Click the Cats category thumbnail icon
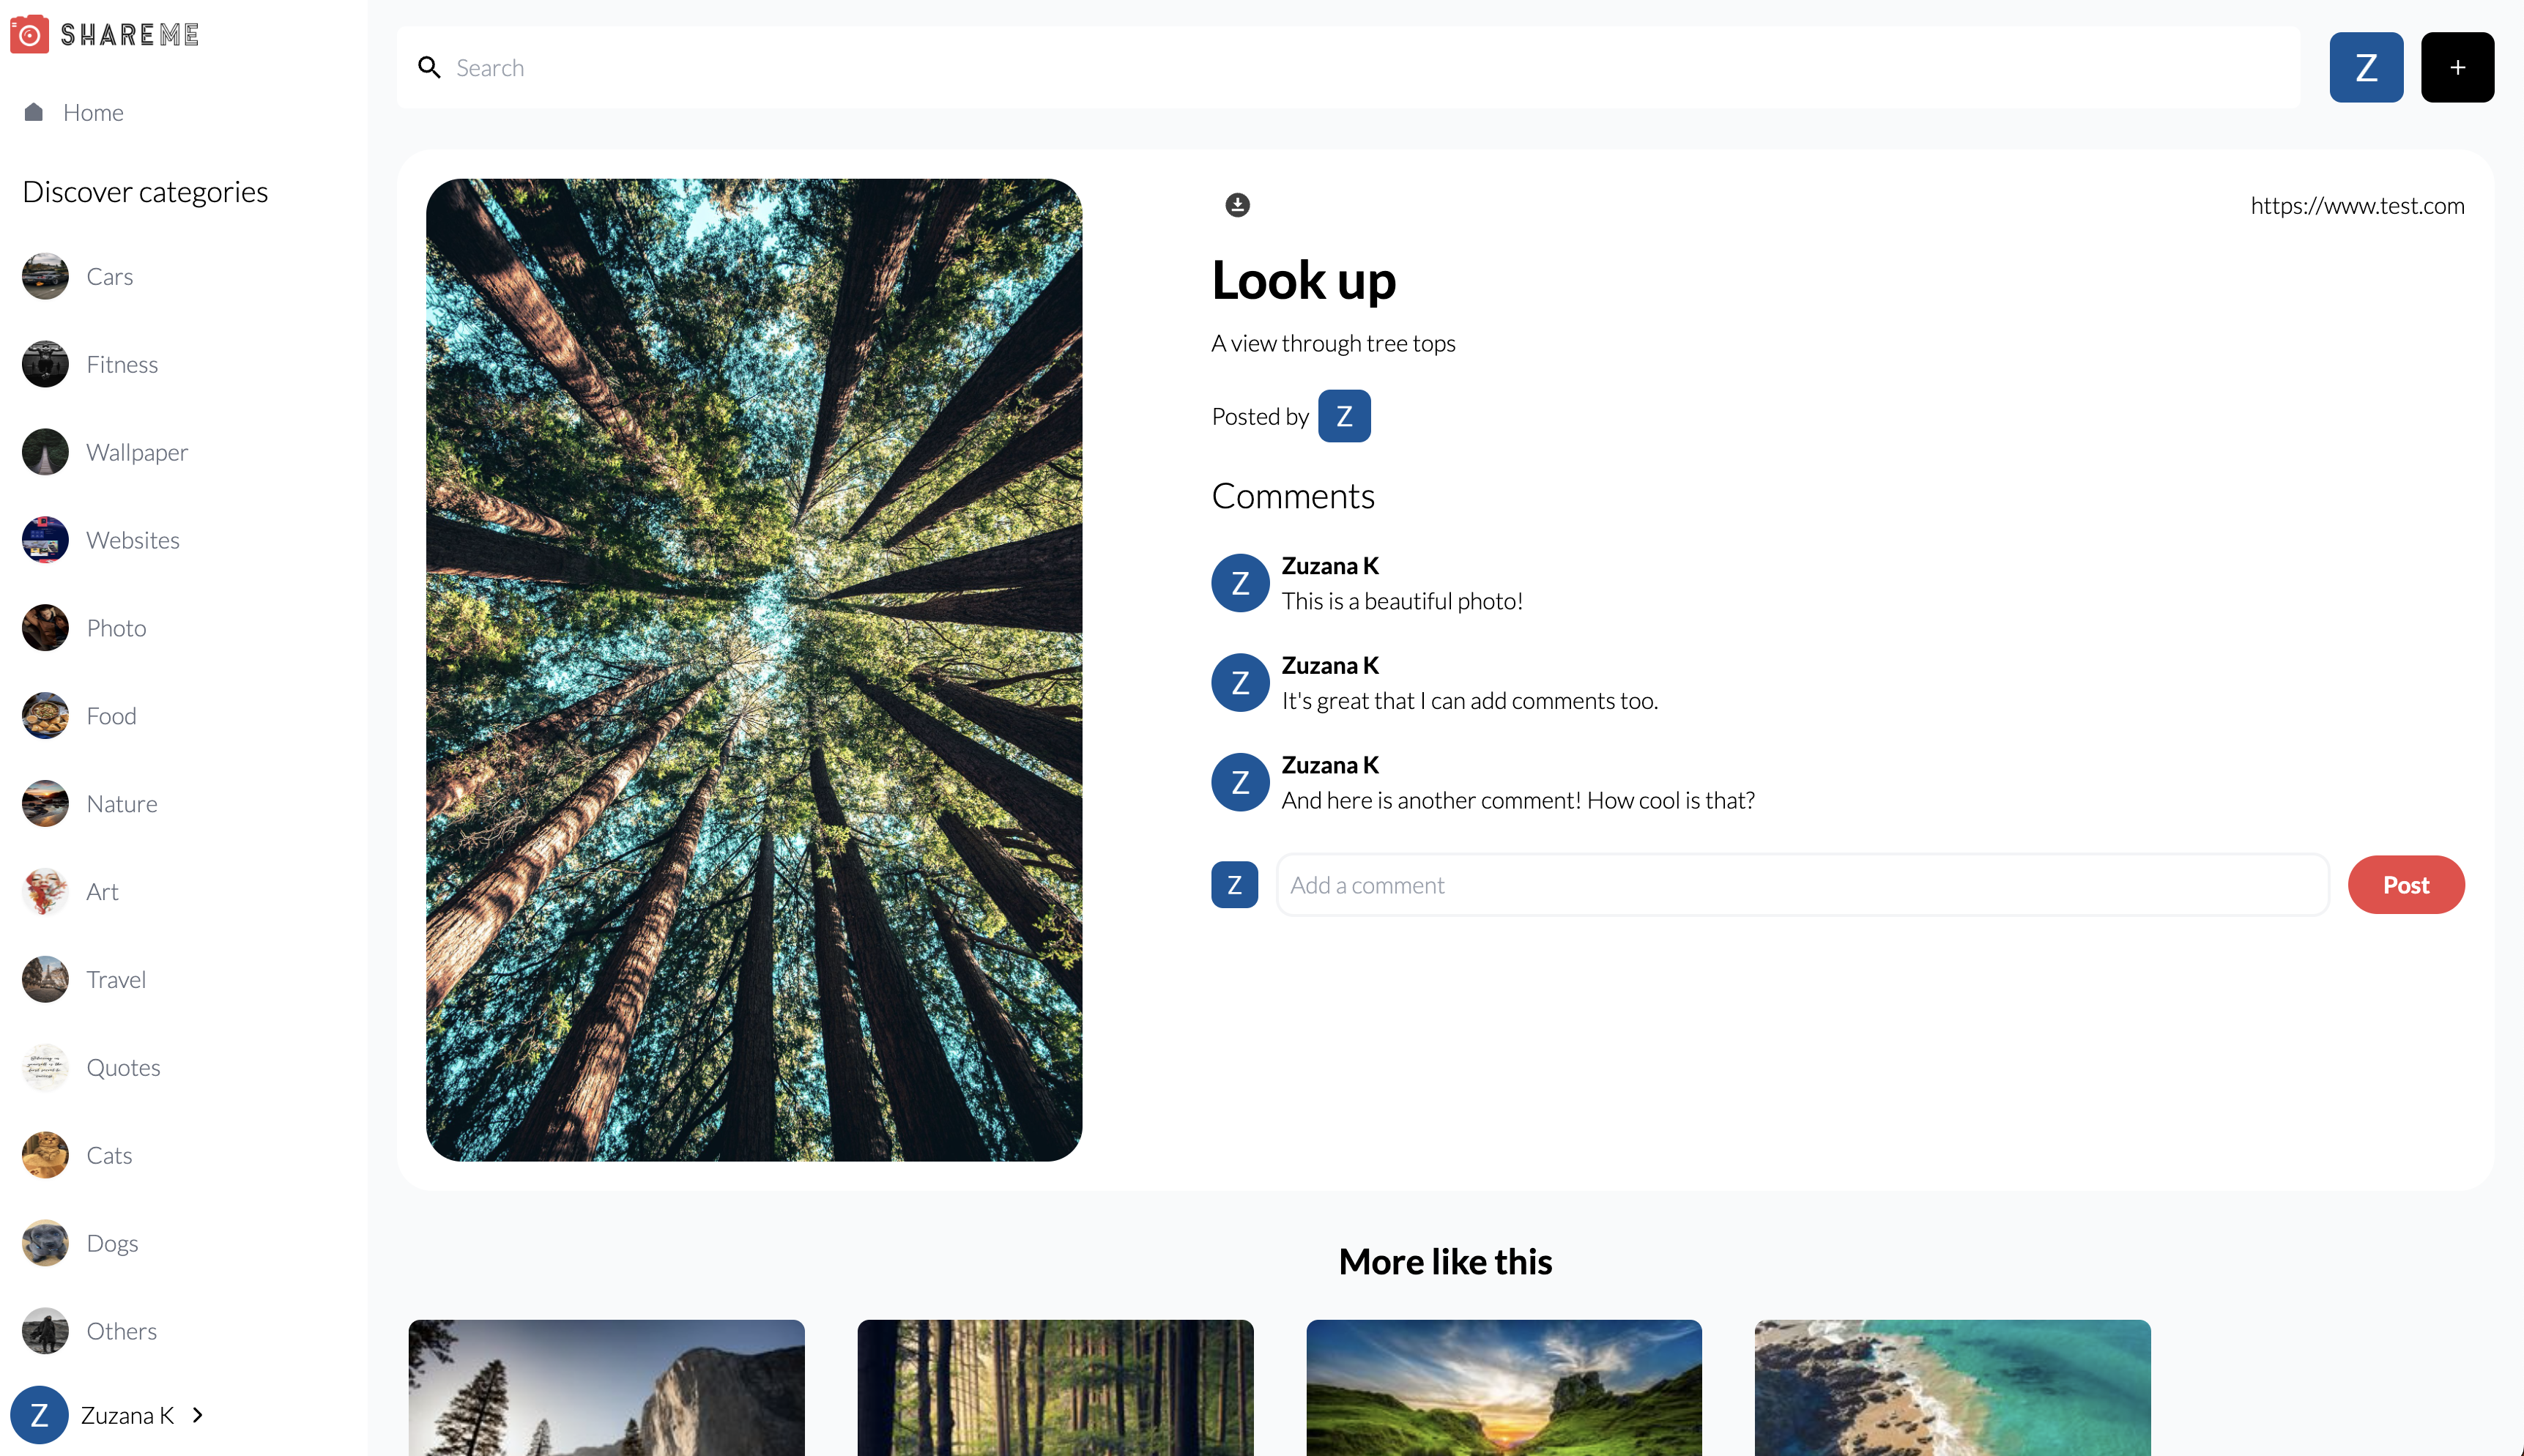This screenshot has width=2524, height=1456. click(x=45, y=1155)
